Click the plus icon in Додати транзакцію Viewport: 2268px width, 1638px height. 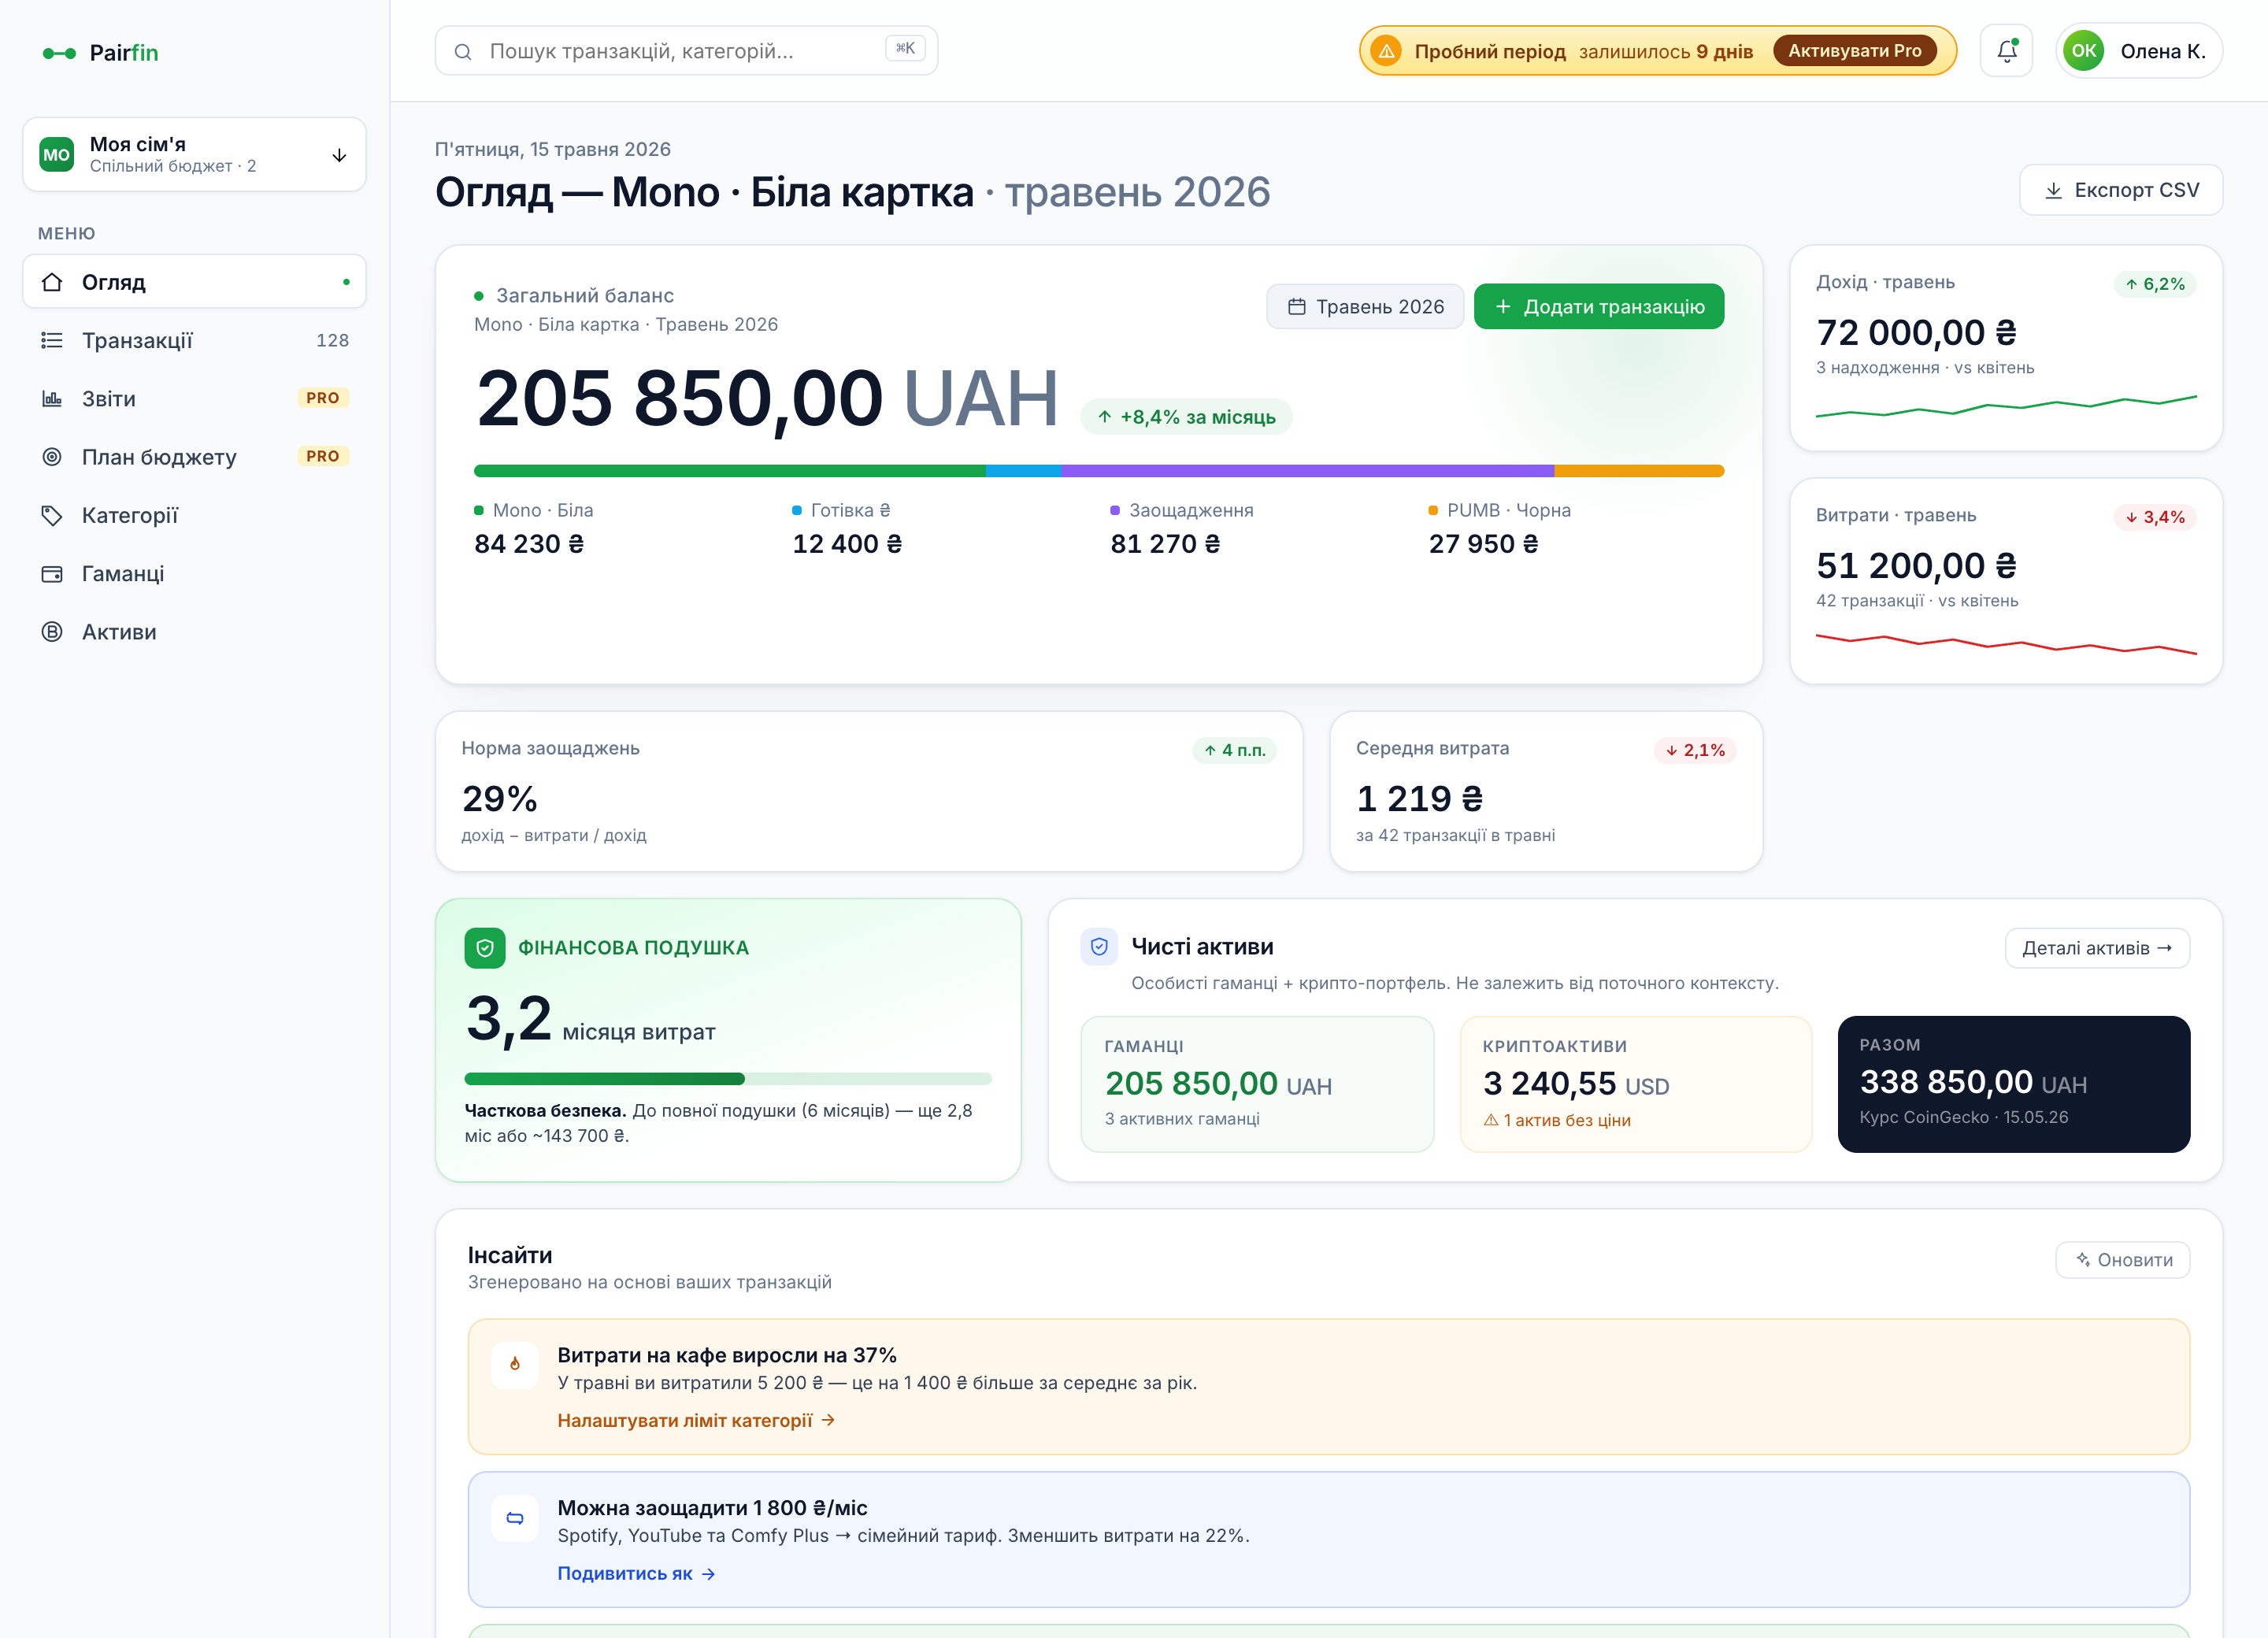[x=1502, y=307]
